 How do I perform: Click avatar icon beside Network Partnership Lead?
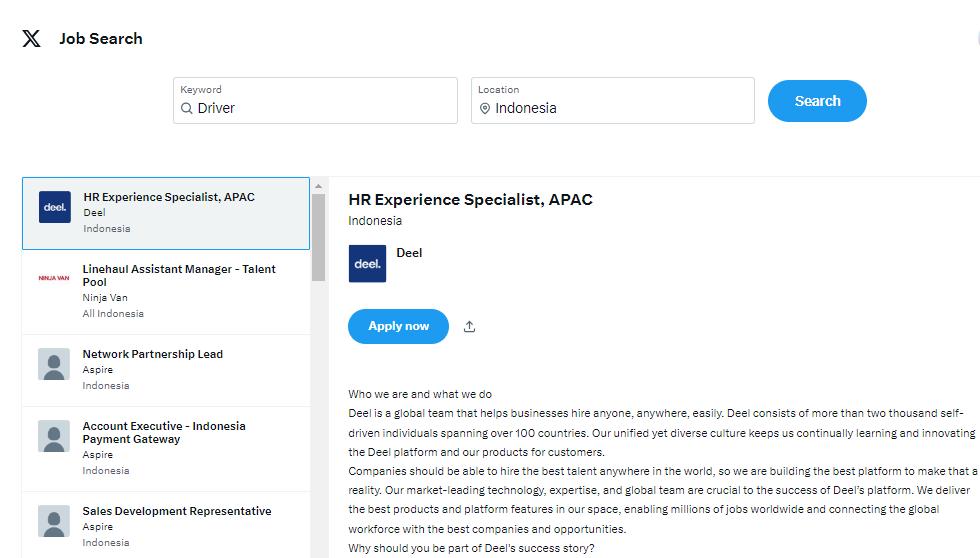coord(54,364)
